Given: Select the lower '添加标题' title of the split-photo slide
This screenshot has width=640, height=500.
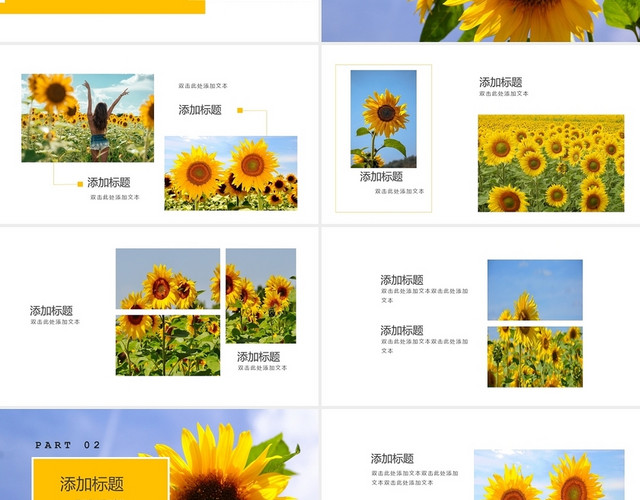Looking at the screenshot, I should coord(402,330).
